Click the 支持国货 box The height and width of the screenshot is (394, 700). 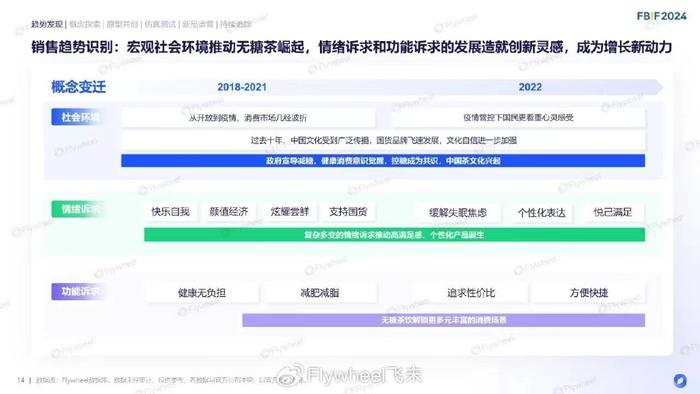(x=348, y=212)
